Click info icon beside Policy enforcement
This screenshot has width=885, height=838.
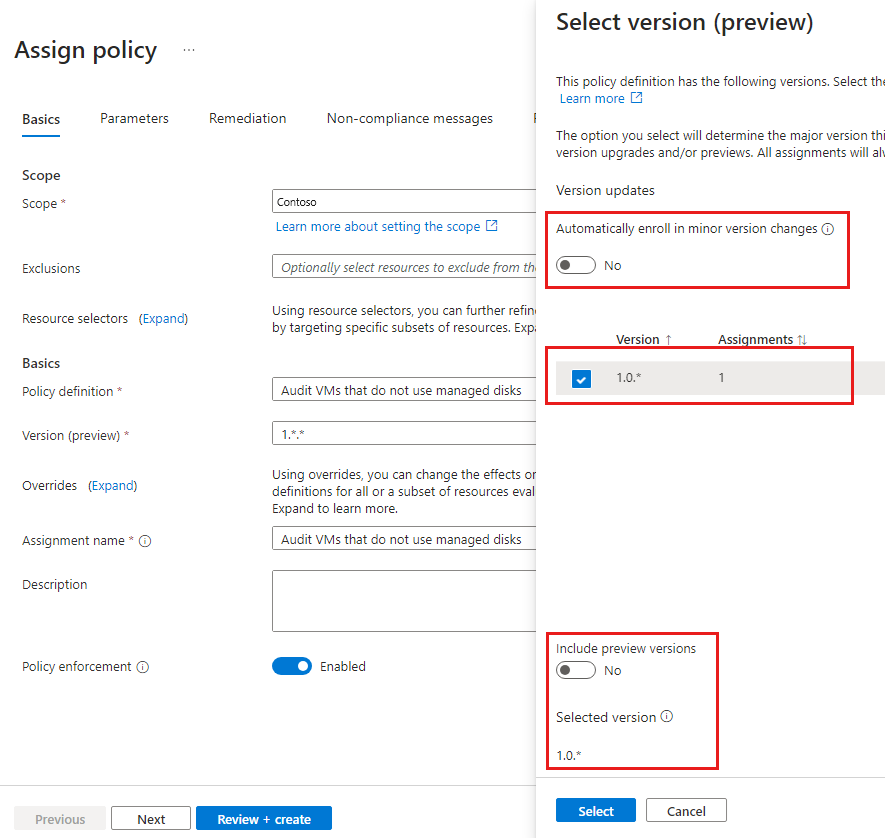click(143, 667)
